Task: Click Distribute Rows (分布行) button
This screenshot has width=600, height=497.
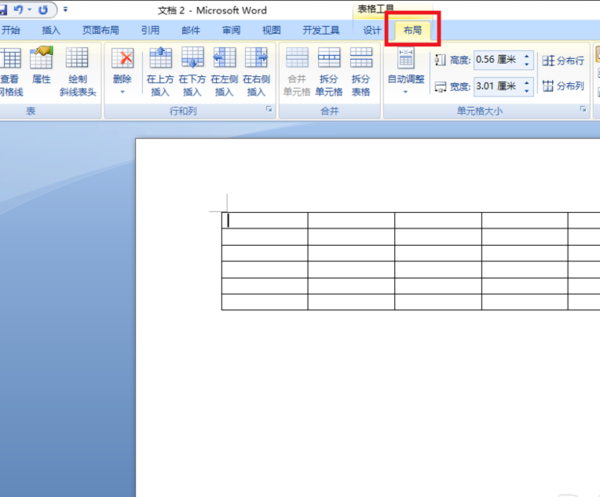Action: [x=563, y=60]
